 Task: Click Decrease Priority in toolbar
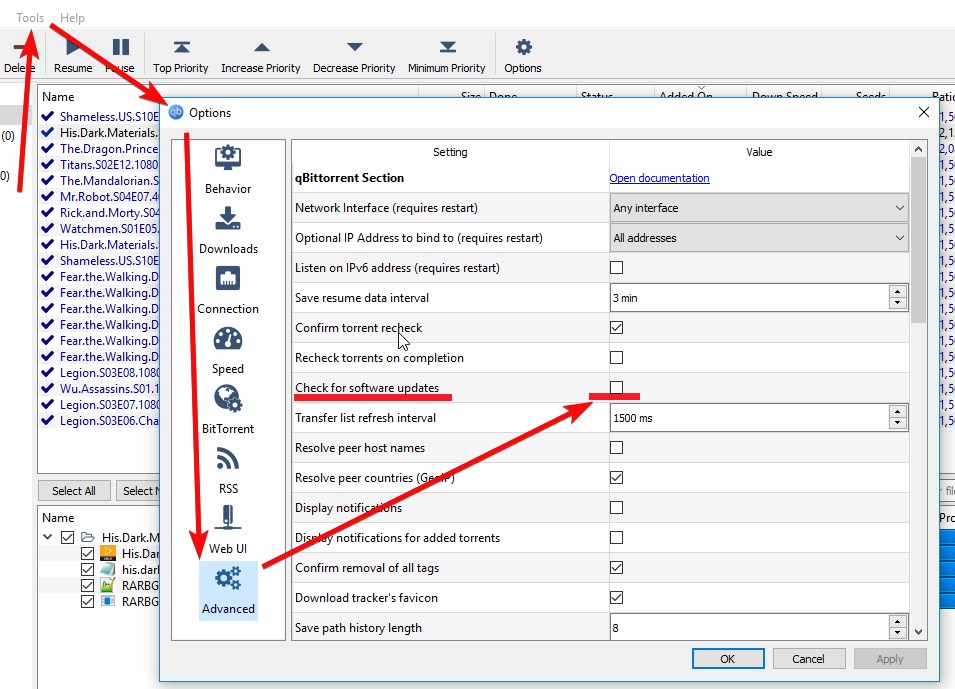(x=354, y=55)
